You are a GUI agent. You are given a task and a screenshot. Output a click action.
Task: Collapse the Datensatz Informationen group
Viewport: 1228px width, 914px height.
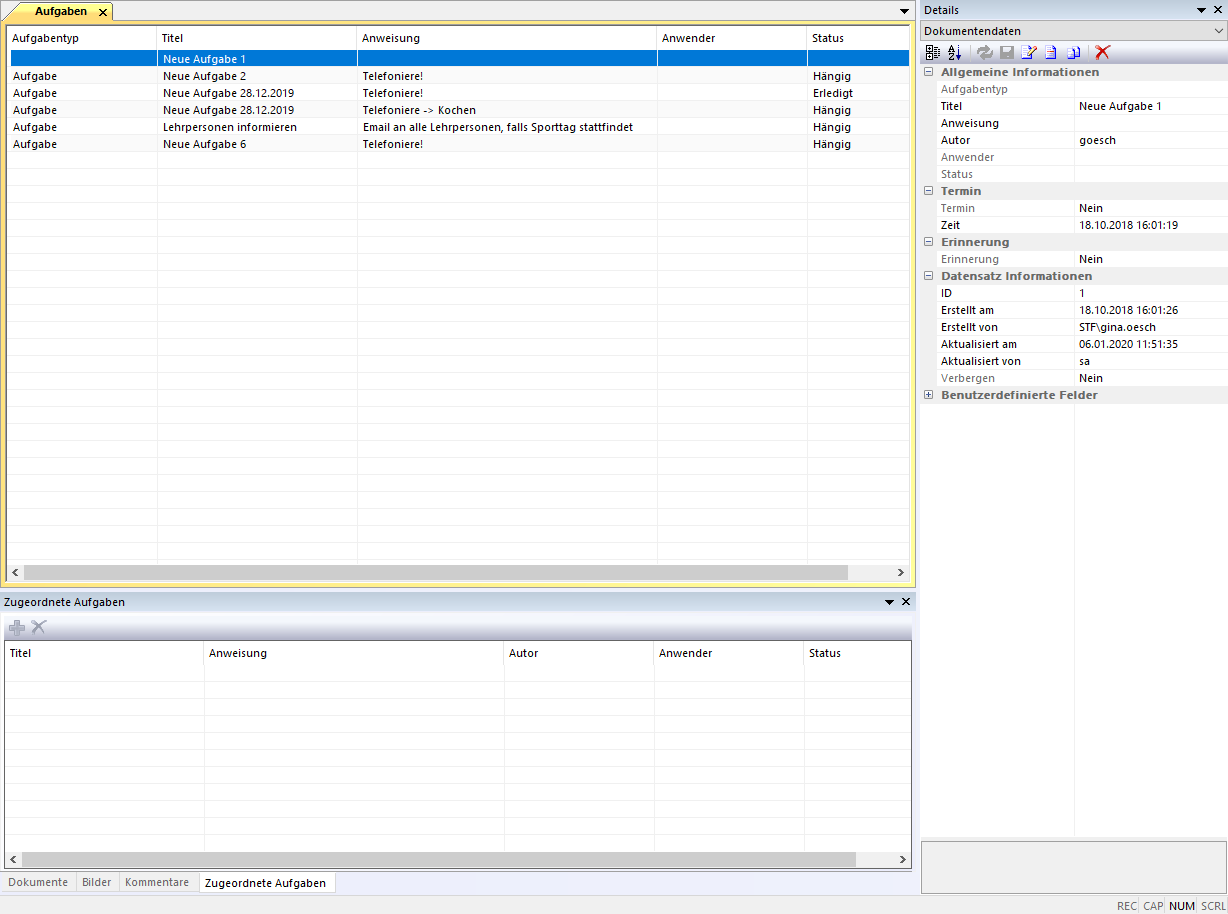tap(928, 276)
